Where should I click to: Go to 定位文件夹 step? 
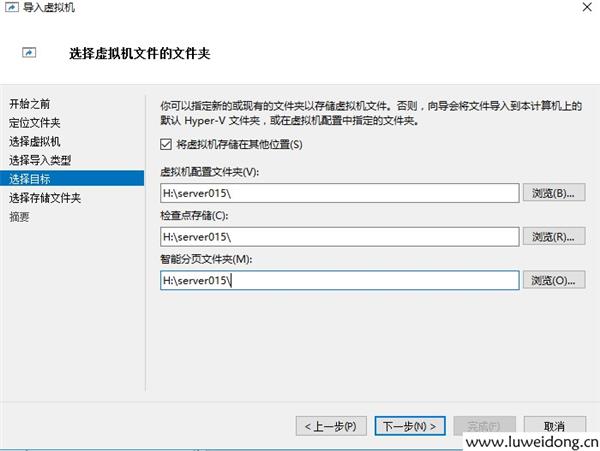33,123
